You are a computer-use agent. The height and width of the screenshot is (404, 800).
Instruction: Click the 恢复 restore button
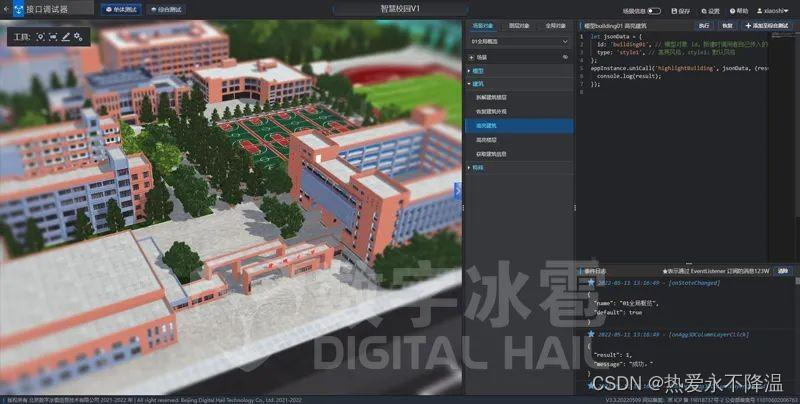(x=727, y=26)
